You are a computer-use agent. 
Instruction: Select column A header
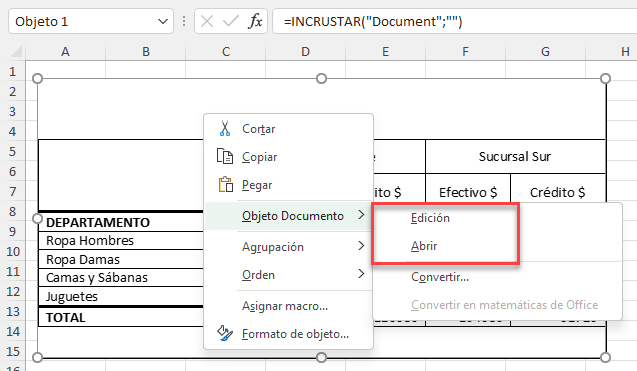pyautogui.click(x=65, y=52)
